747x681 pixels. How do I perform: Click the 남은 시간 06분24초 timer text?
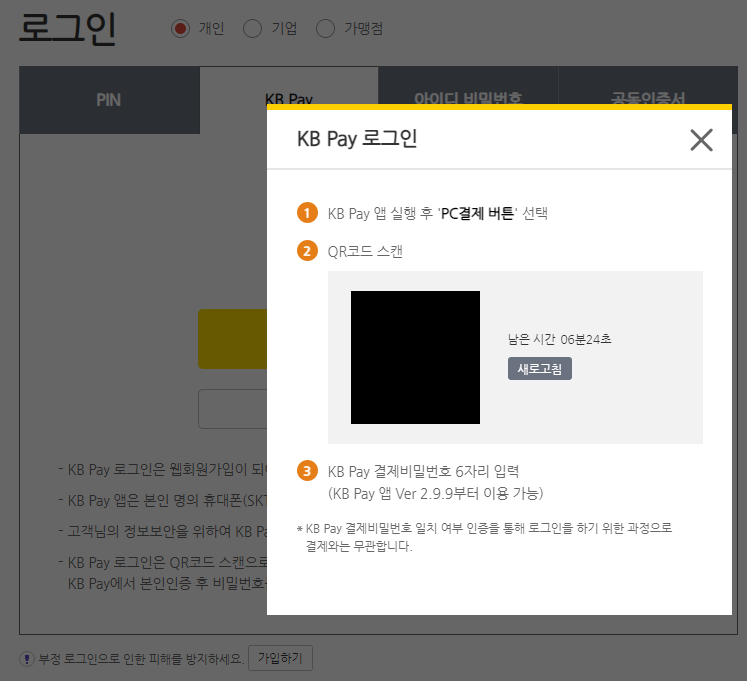tap(559, 339)
